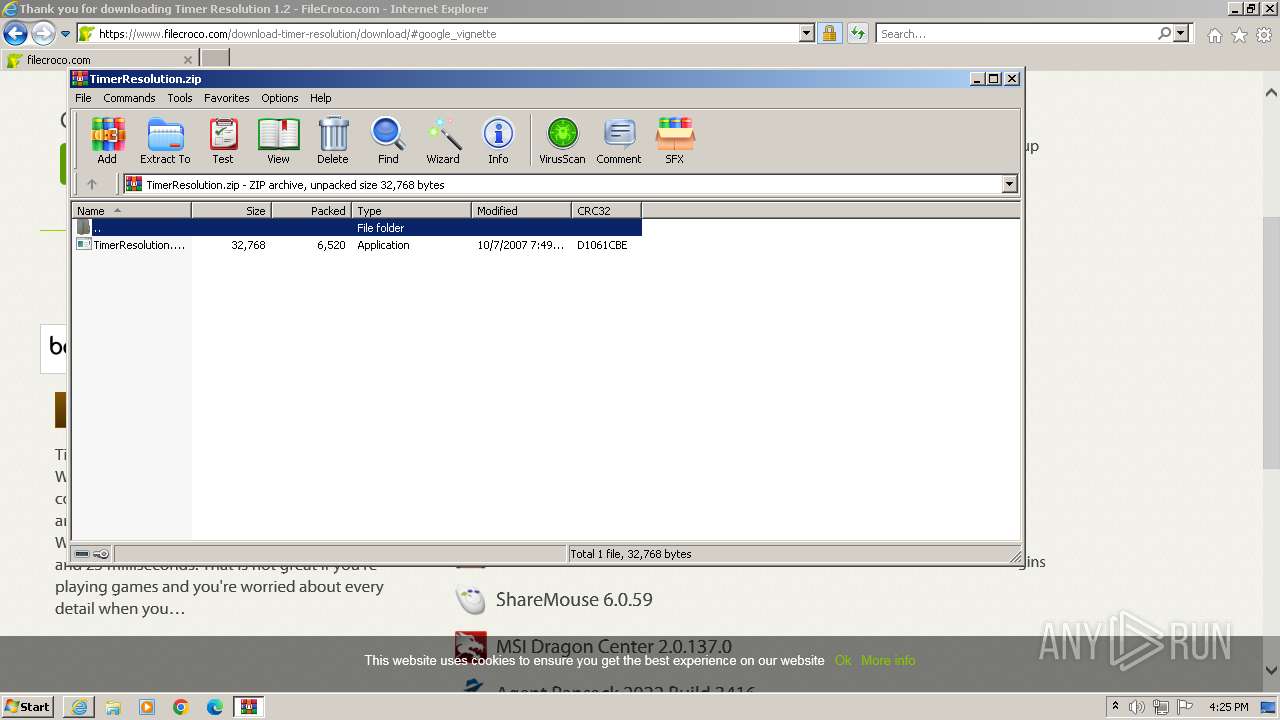Open the WinRAR File menu
Image resolution: width=1280 pixels, height=720 pixels.
click(x=83, y=98)
